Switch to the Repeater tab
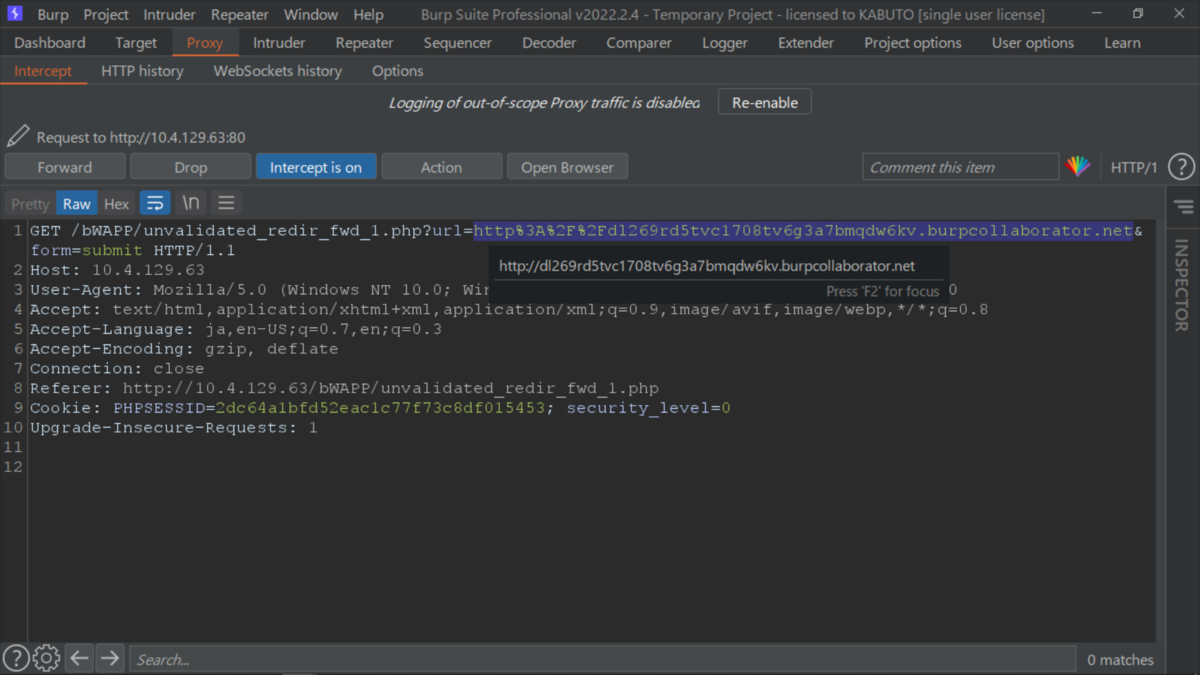Image resolution: width=1200 pixels, height=675 pixels. click(364, 43)
